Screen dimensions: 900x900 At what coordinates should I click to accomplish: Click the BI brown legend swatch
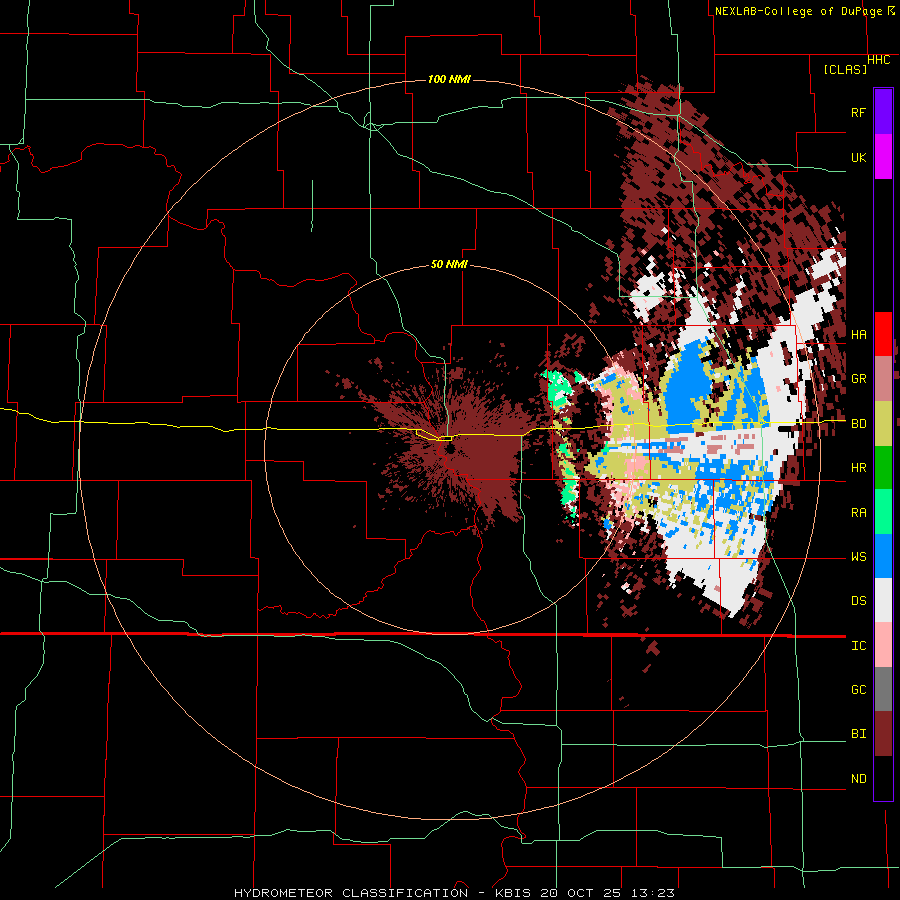point(883,734)
